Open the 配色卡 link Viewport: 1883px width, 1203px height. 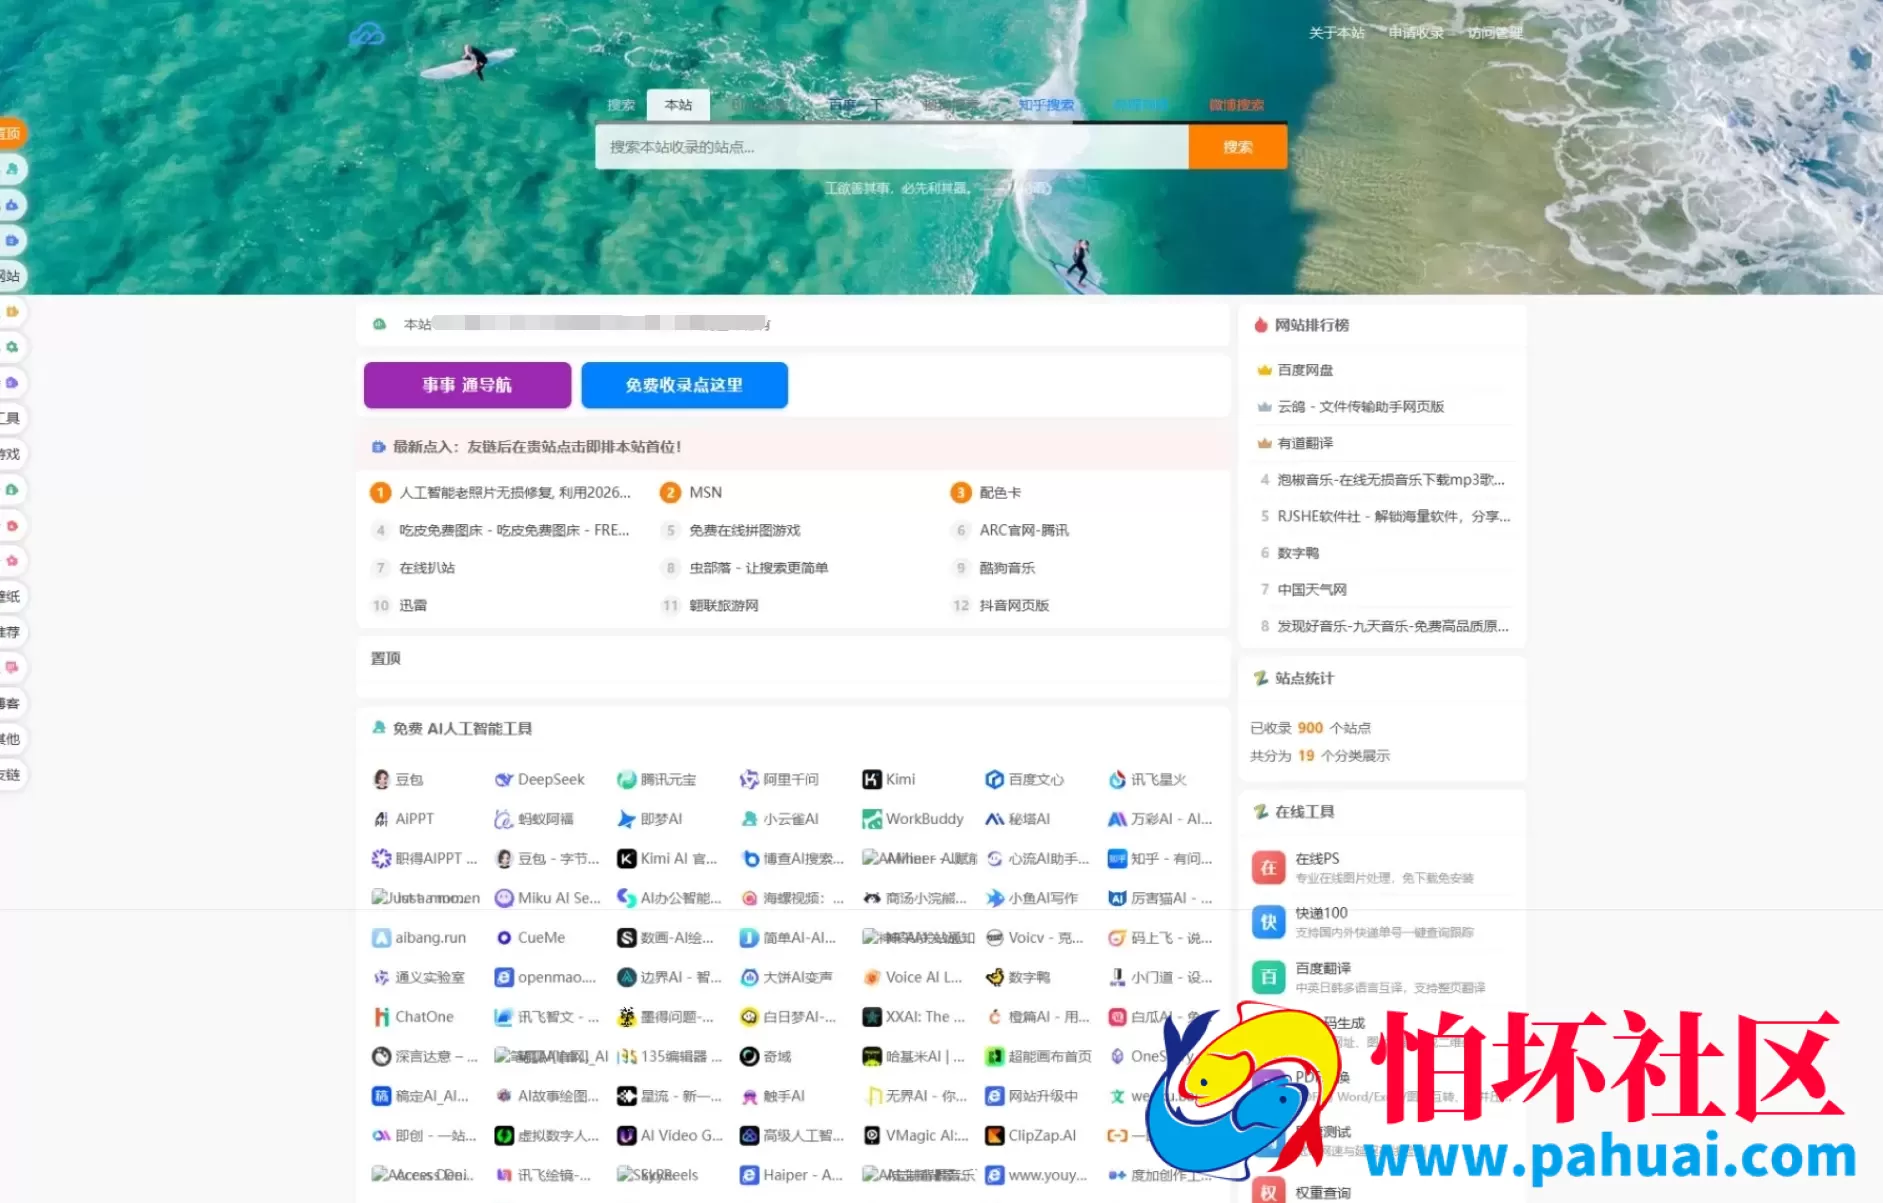pyautogui.click(x=1000, y=492)
